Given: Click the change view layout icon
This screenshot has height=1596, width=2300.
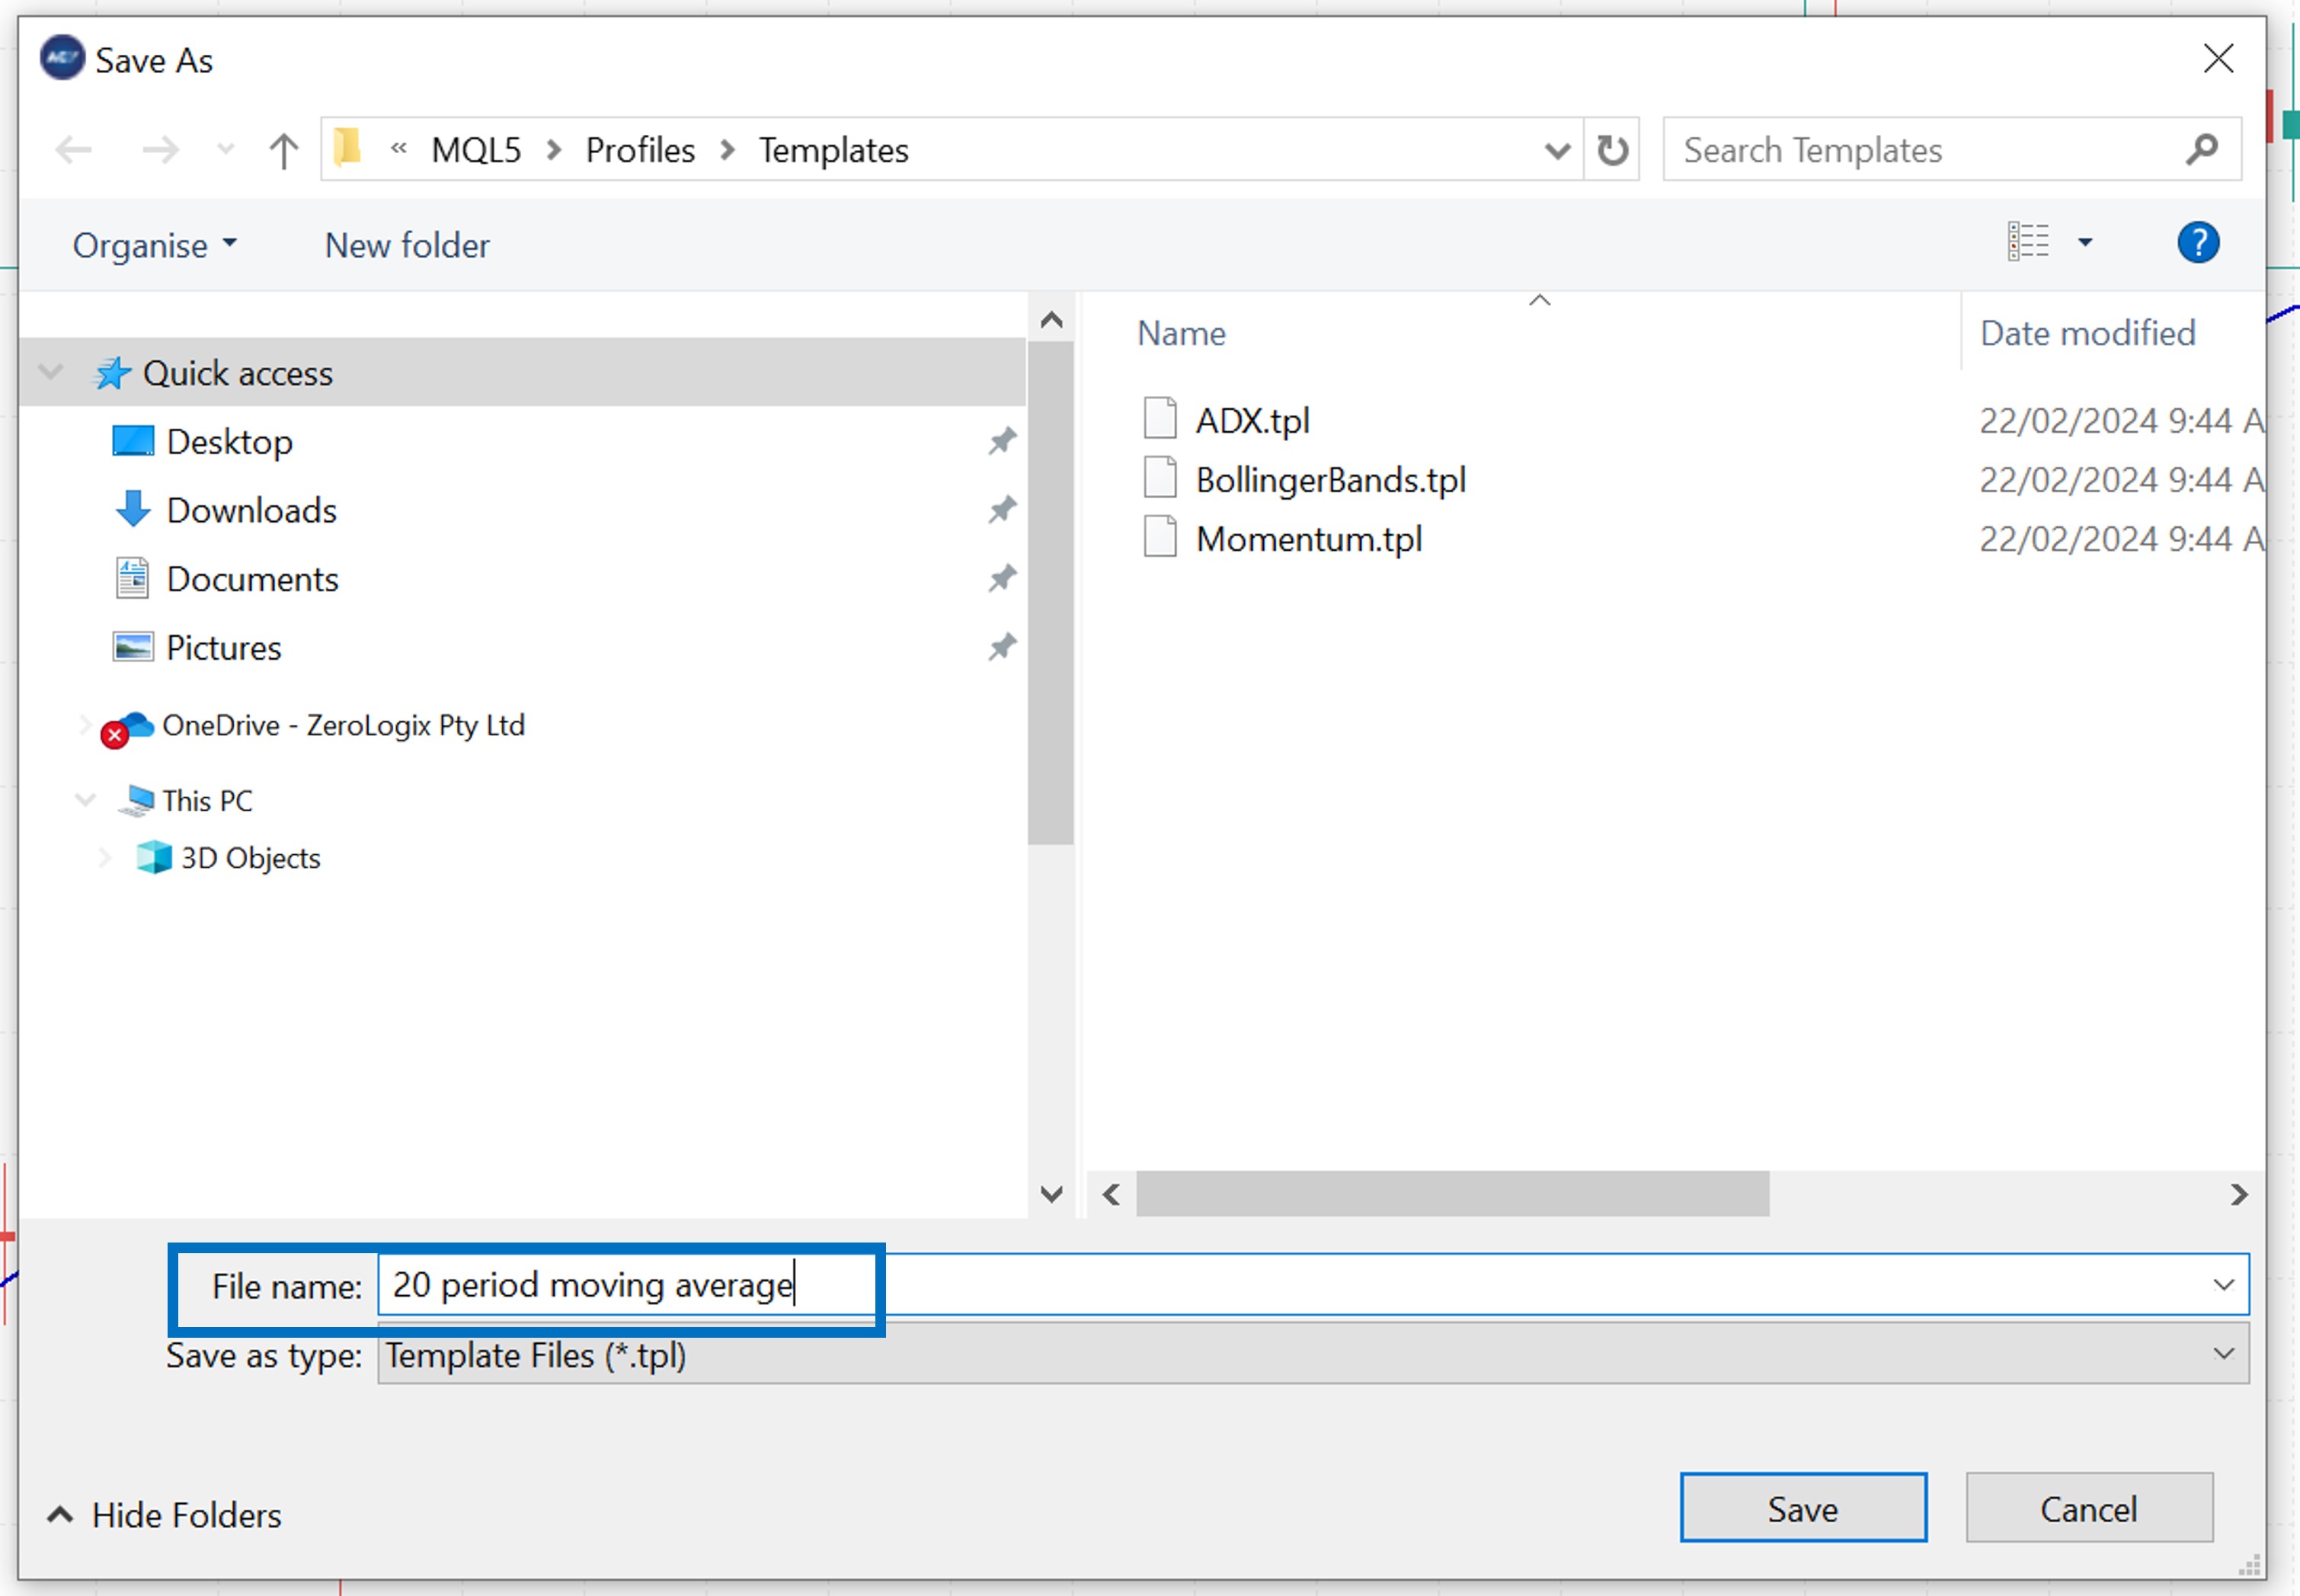Looking at the screenshot, I should pos(2028,242).
